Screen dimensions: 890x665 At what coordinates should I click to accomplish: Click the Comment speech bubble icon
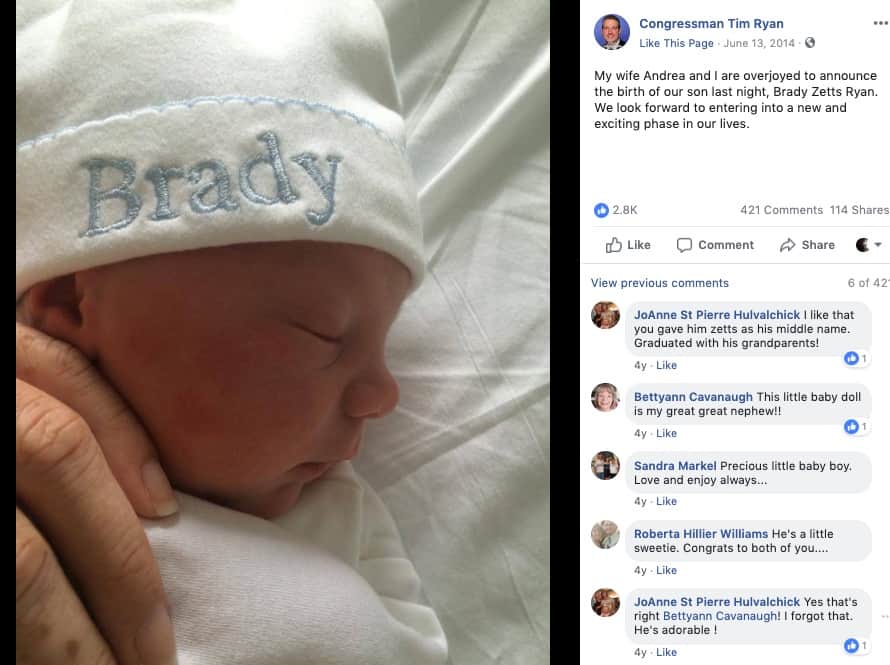point(684,245)
